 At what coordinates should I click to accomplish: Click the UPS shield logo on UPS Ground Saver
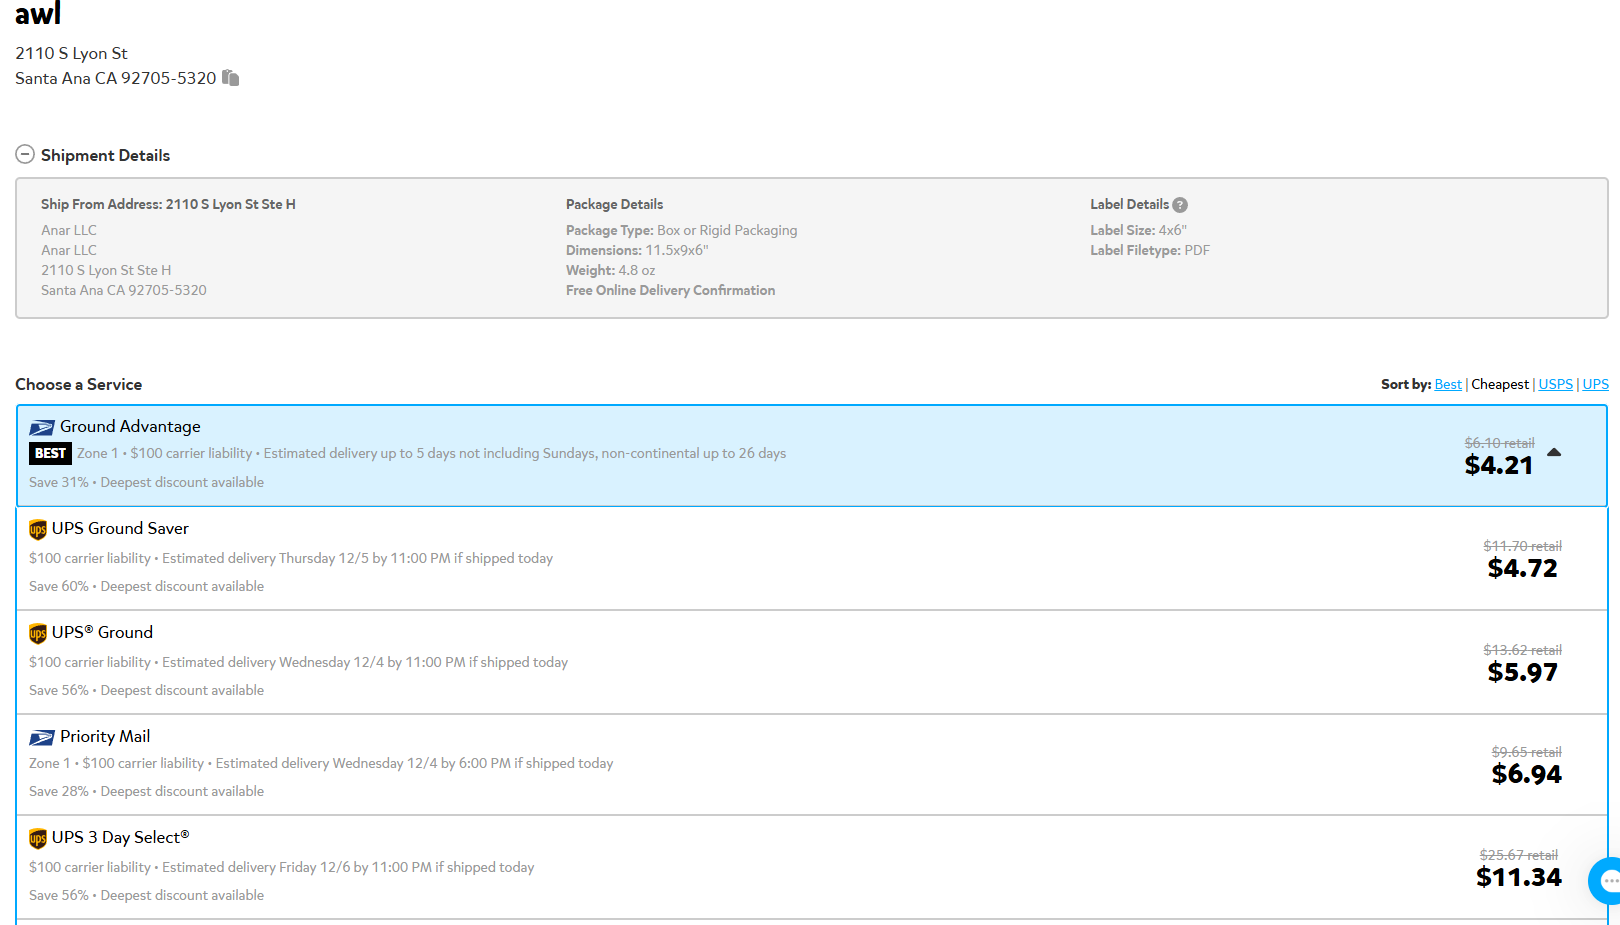[38, 529]
